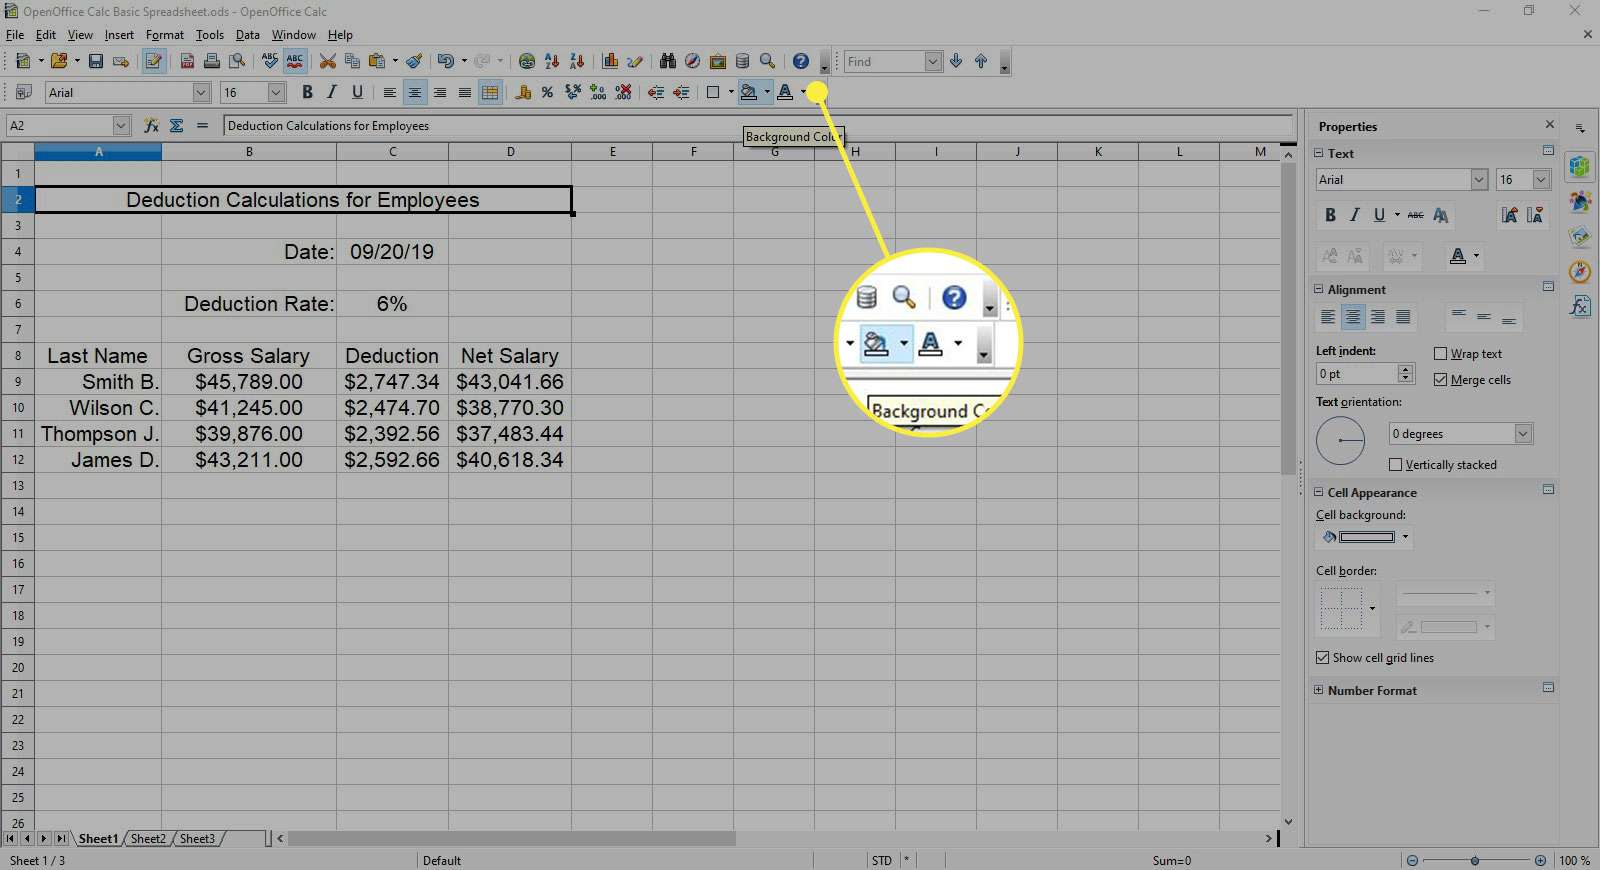
Task: Open Styles and Formatting in sidebar
Action: [x=1580, y=201]
